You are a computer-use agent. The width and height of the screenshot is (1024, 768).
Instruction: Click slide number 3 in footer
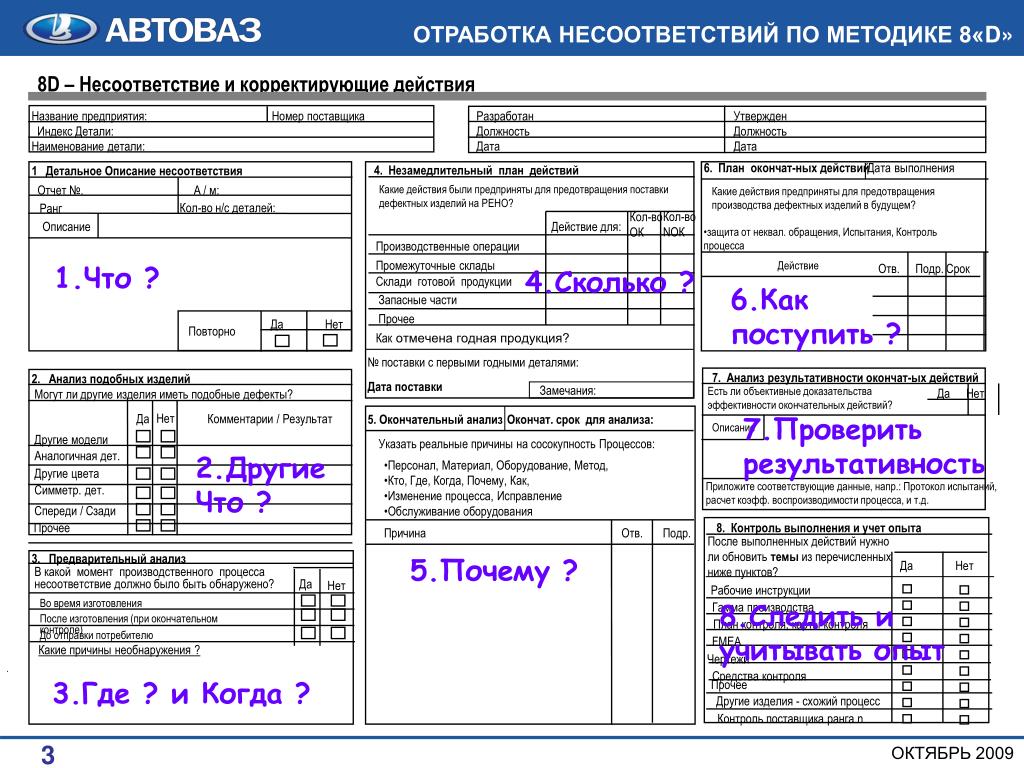(x=48, y=754)
